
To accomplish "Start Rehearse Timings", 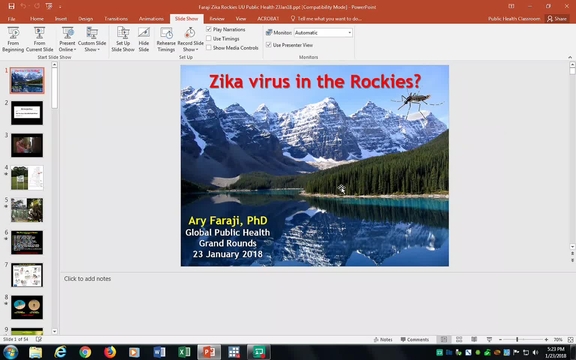I will (166, 39).
